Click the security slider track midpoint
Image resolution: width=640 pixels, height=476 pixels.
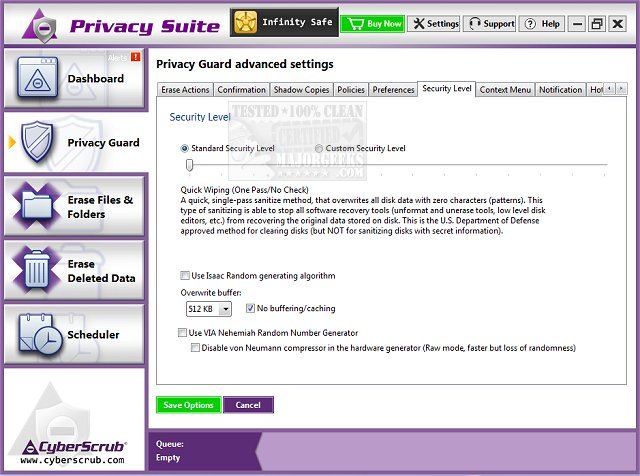click(398, 165)
